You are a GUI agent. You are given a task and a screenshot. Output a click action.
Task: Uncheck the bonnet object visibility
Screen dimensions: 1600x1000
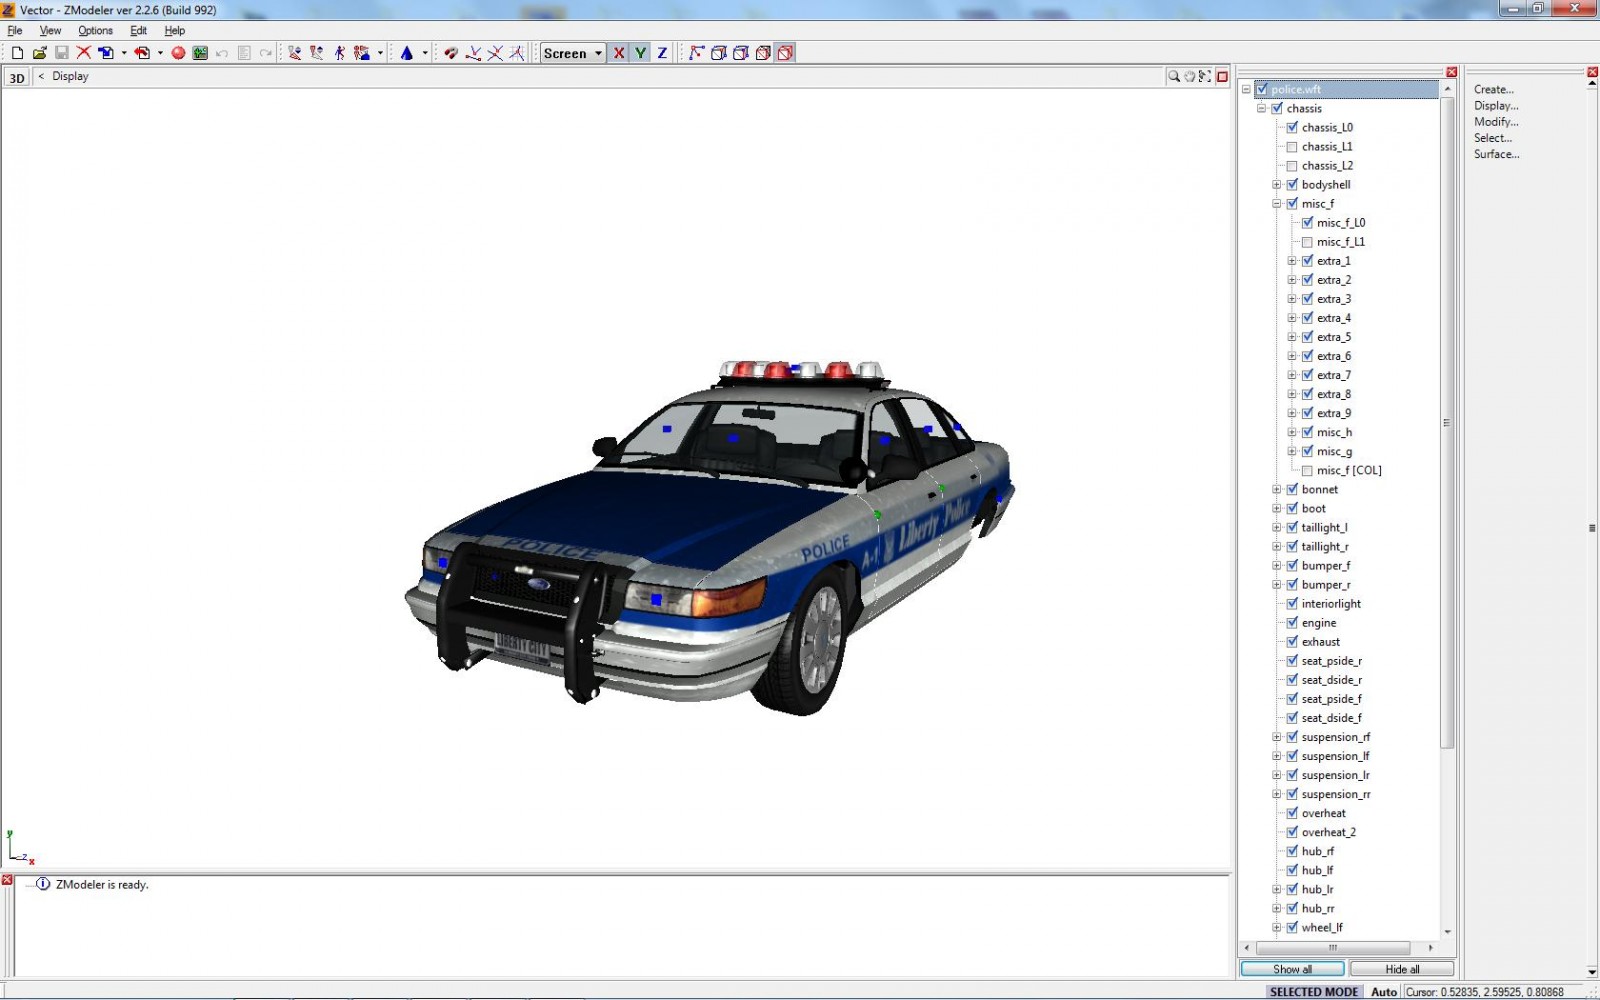[x=1292, y=490]
